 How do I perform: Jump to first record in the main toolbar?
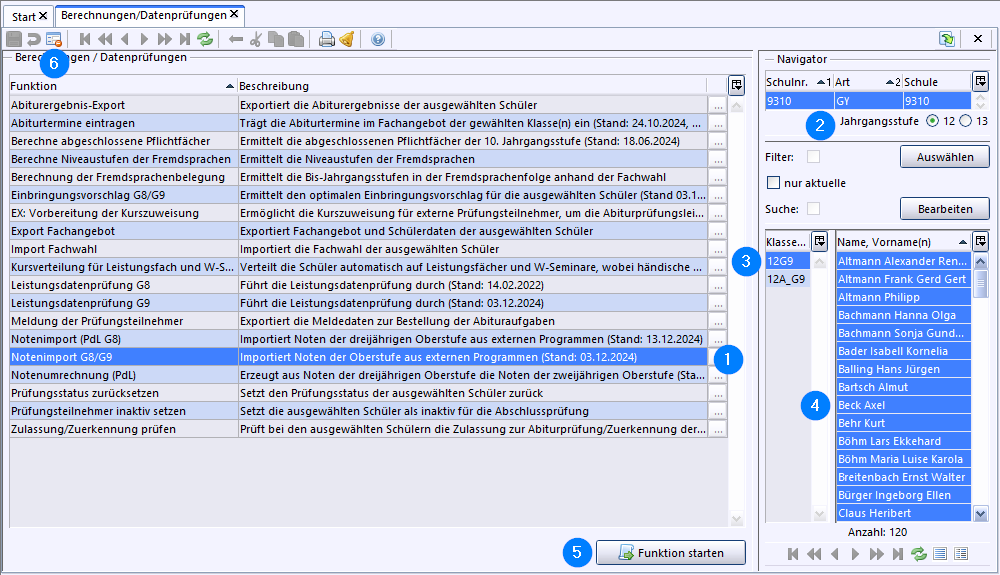85,40
